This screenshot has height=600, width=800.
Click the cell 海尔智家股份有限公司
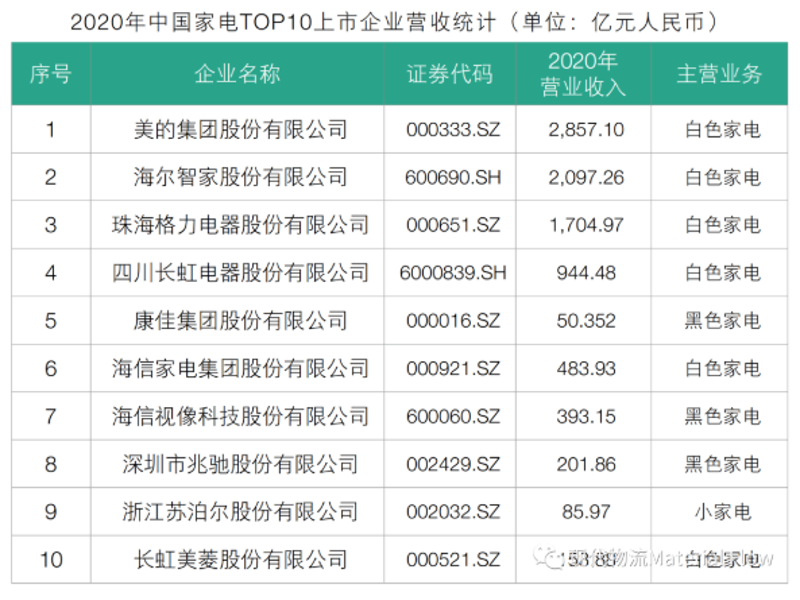[x=240, y=177]
